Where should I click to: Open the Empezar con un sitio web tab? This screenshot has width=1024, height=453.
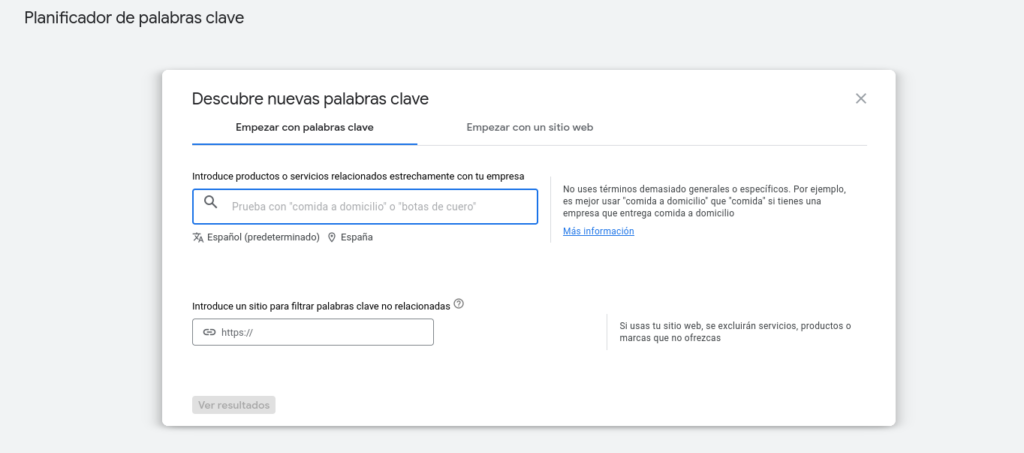pyautogui.click(x=530, y=128)
